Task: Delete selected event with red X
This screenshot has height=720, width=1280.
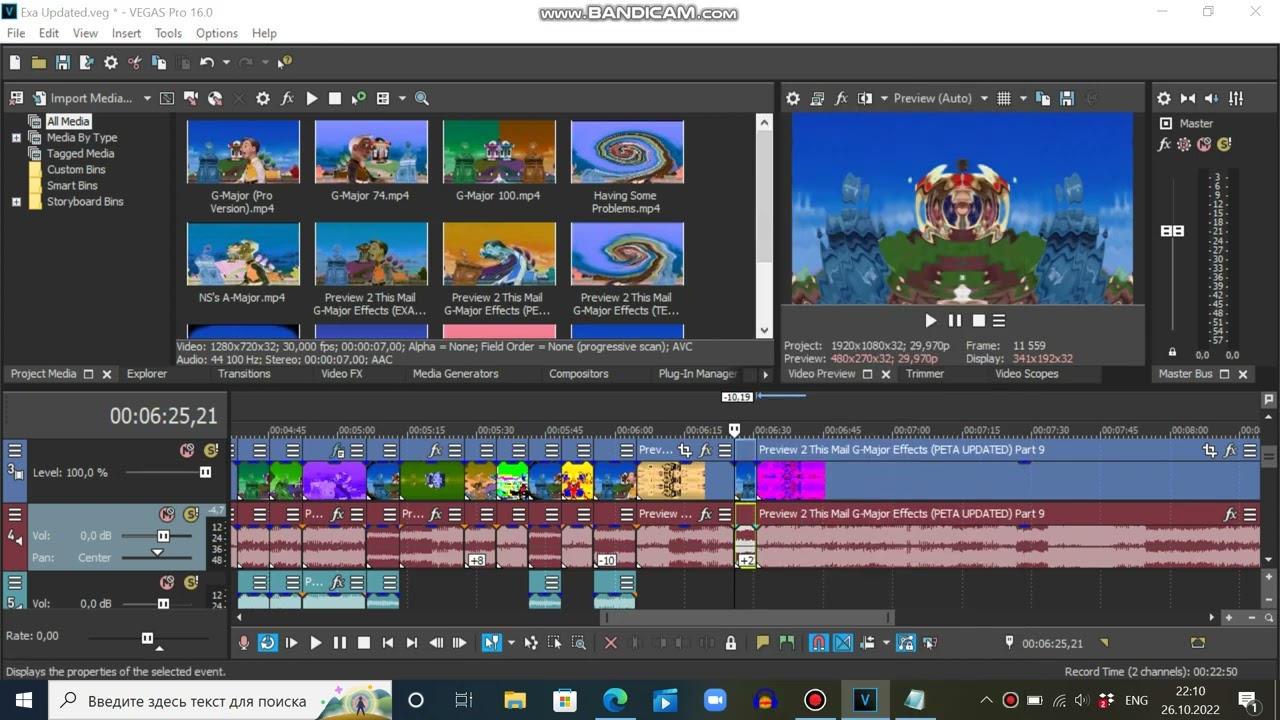Action: [610, 643]
